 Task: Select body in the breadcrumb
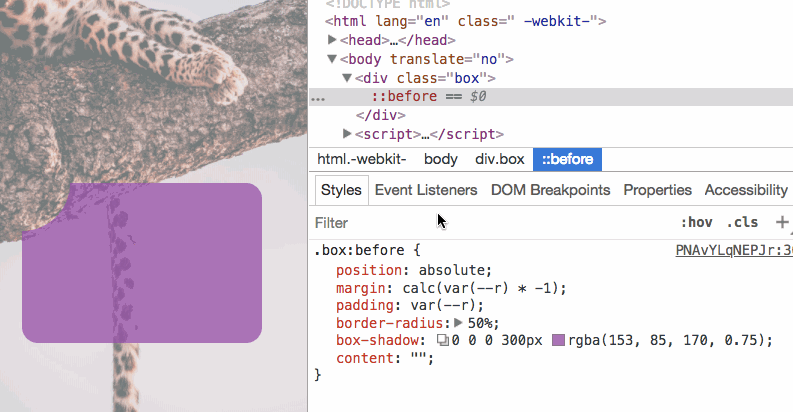(x=440, y=159)
